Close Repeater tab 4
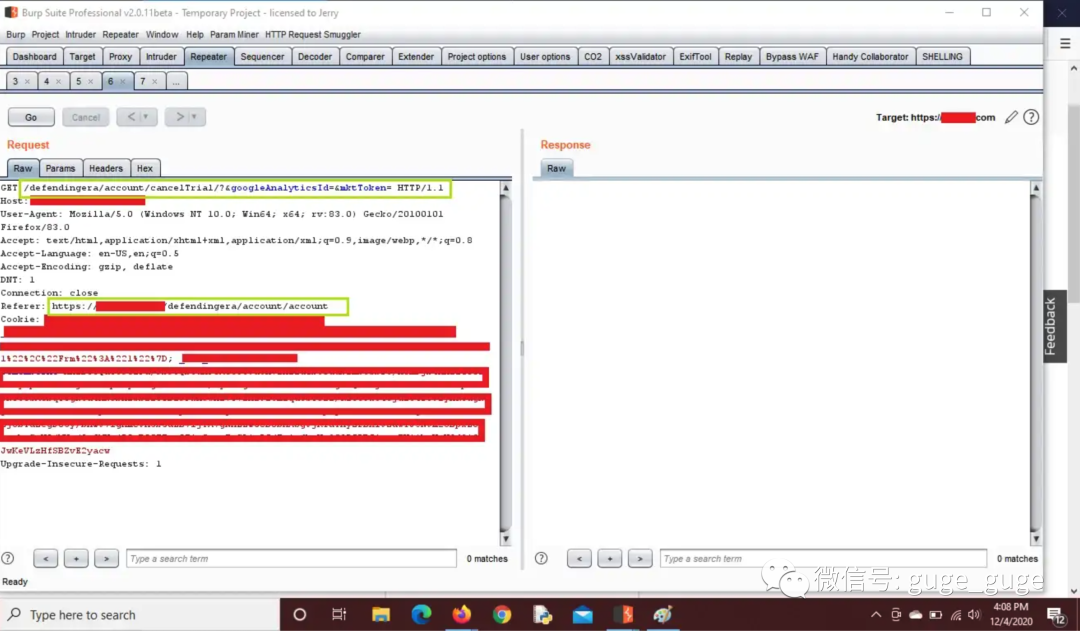Image resolution: width=1080 pixels, height=631 pixels. click(x=59, y=81)
